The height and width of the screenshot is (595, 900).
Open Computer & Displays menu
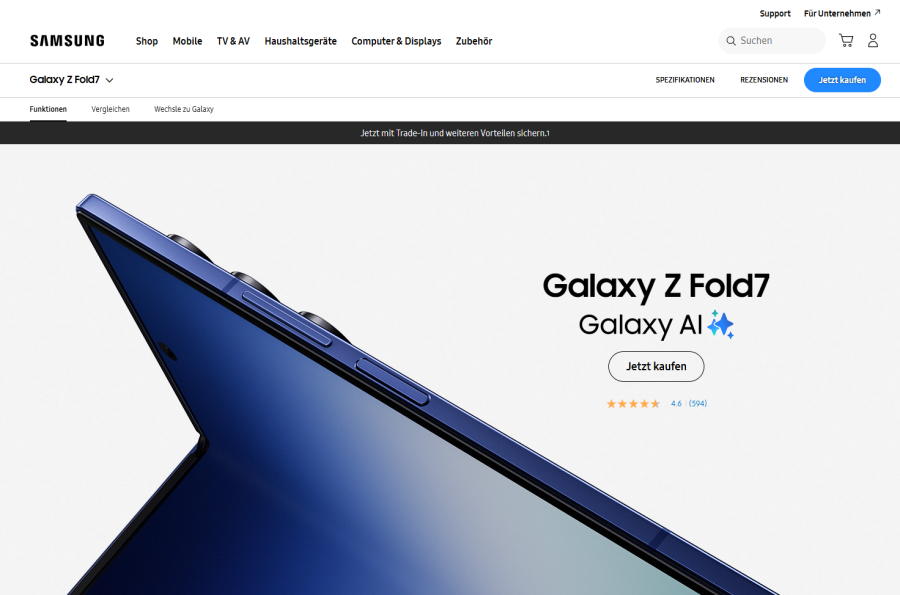pyautogui.click(x=396, y=41)
